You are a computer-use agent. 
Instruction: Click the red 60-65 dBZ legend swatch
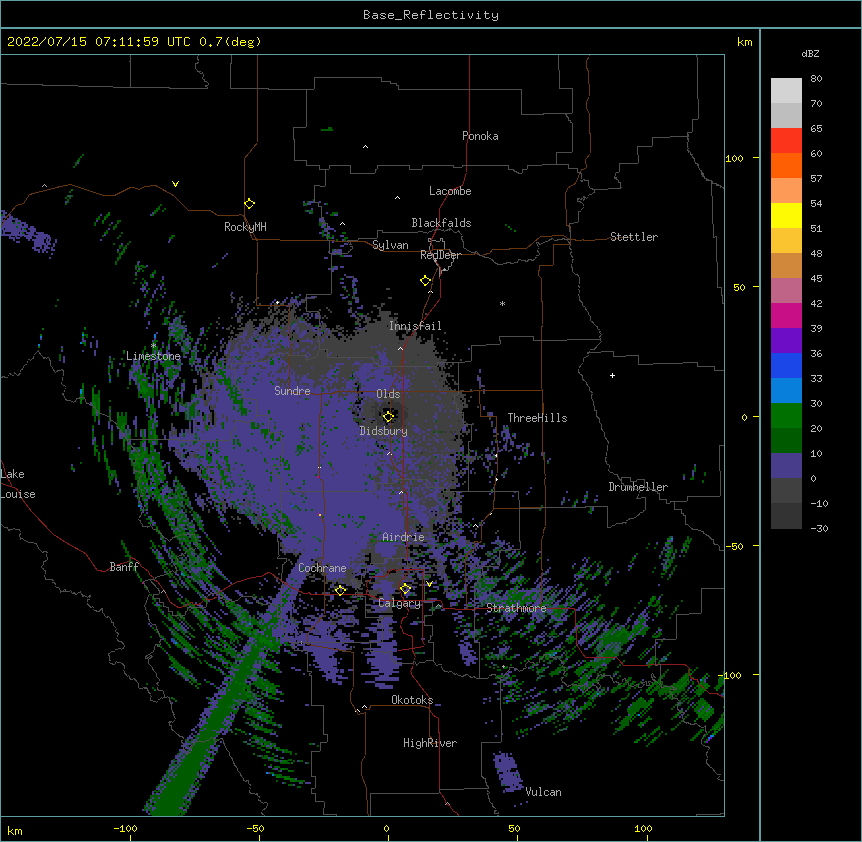[x=786, y=141]
